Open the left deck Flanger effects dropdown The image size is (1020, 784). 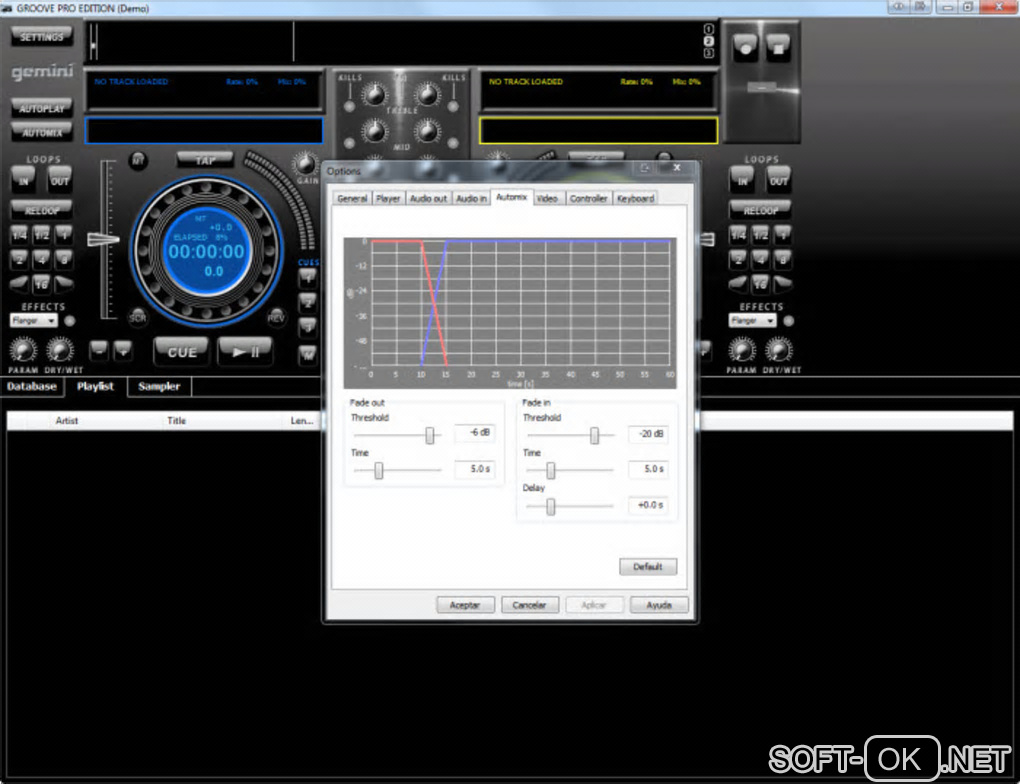34,320
